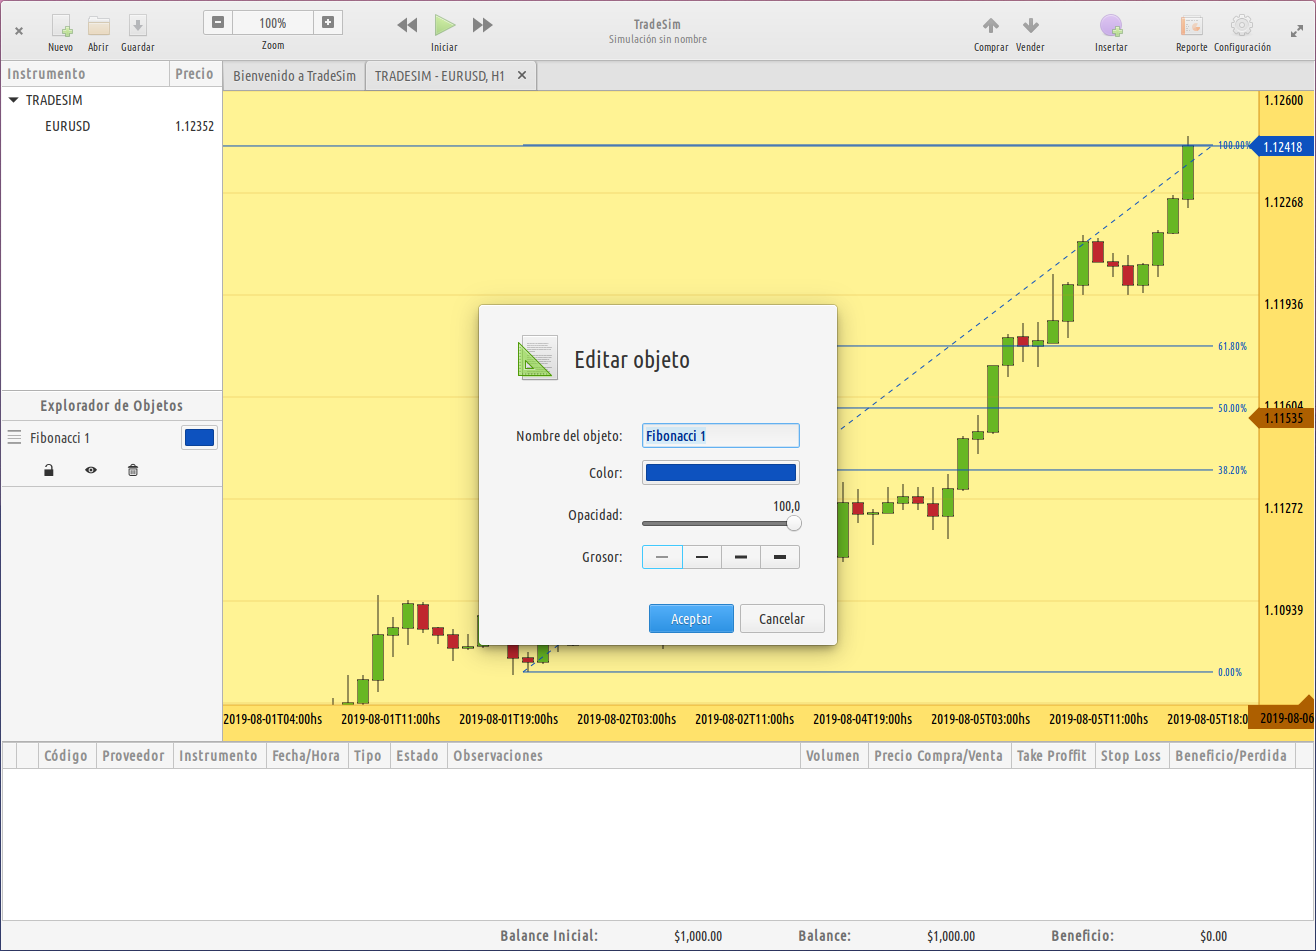1316x951 pixels.
Task: Start simulation with the Iniciar play button
Action: point(445,25)
